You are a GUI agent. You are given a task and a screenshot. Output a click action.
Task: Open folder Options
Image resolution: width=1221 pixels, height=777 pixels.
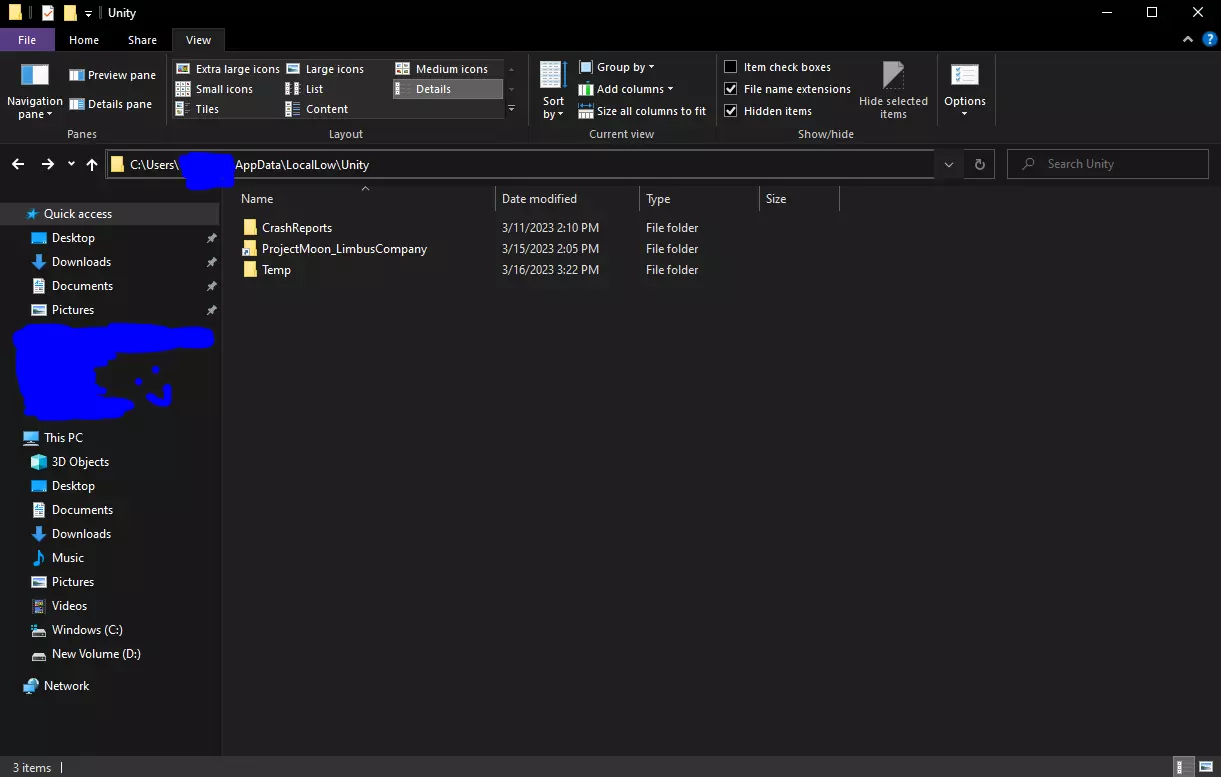point(965,90)
